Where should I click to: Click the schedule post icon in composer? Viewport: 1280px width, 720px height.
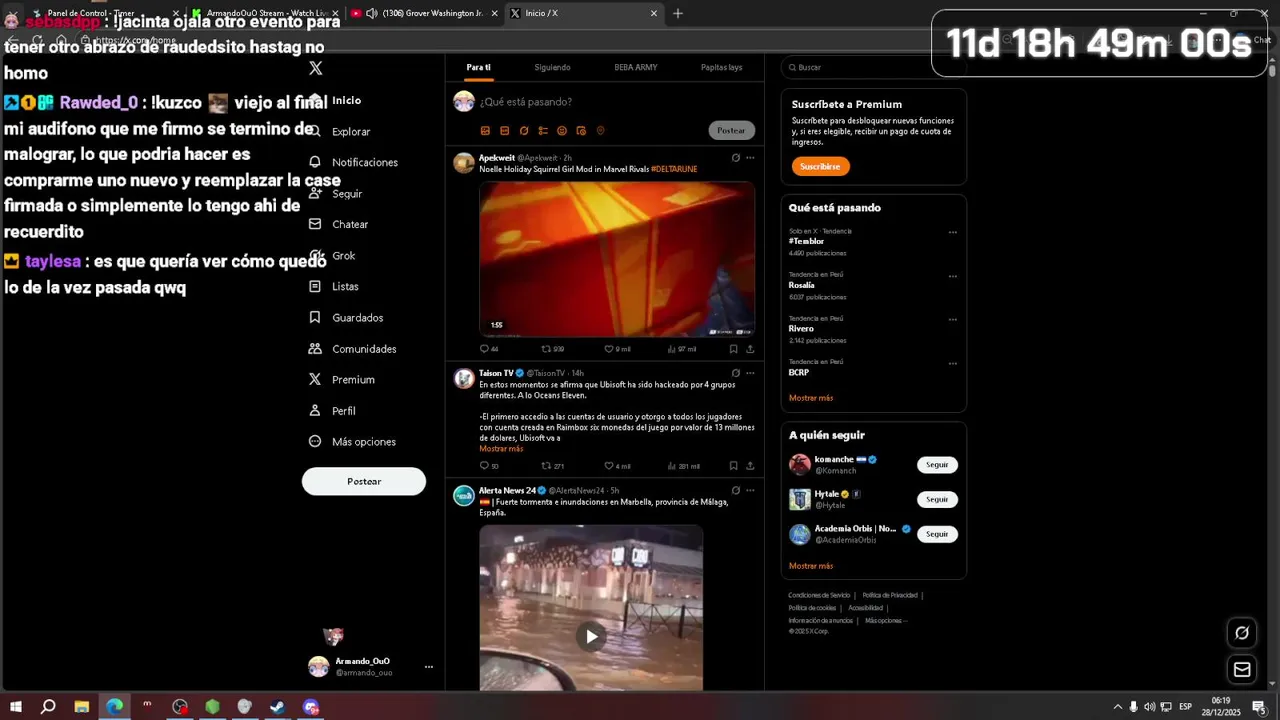click(x=581, y=131)
